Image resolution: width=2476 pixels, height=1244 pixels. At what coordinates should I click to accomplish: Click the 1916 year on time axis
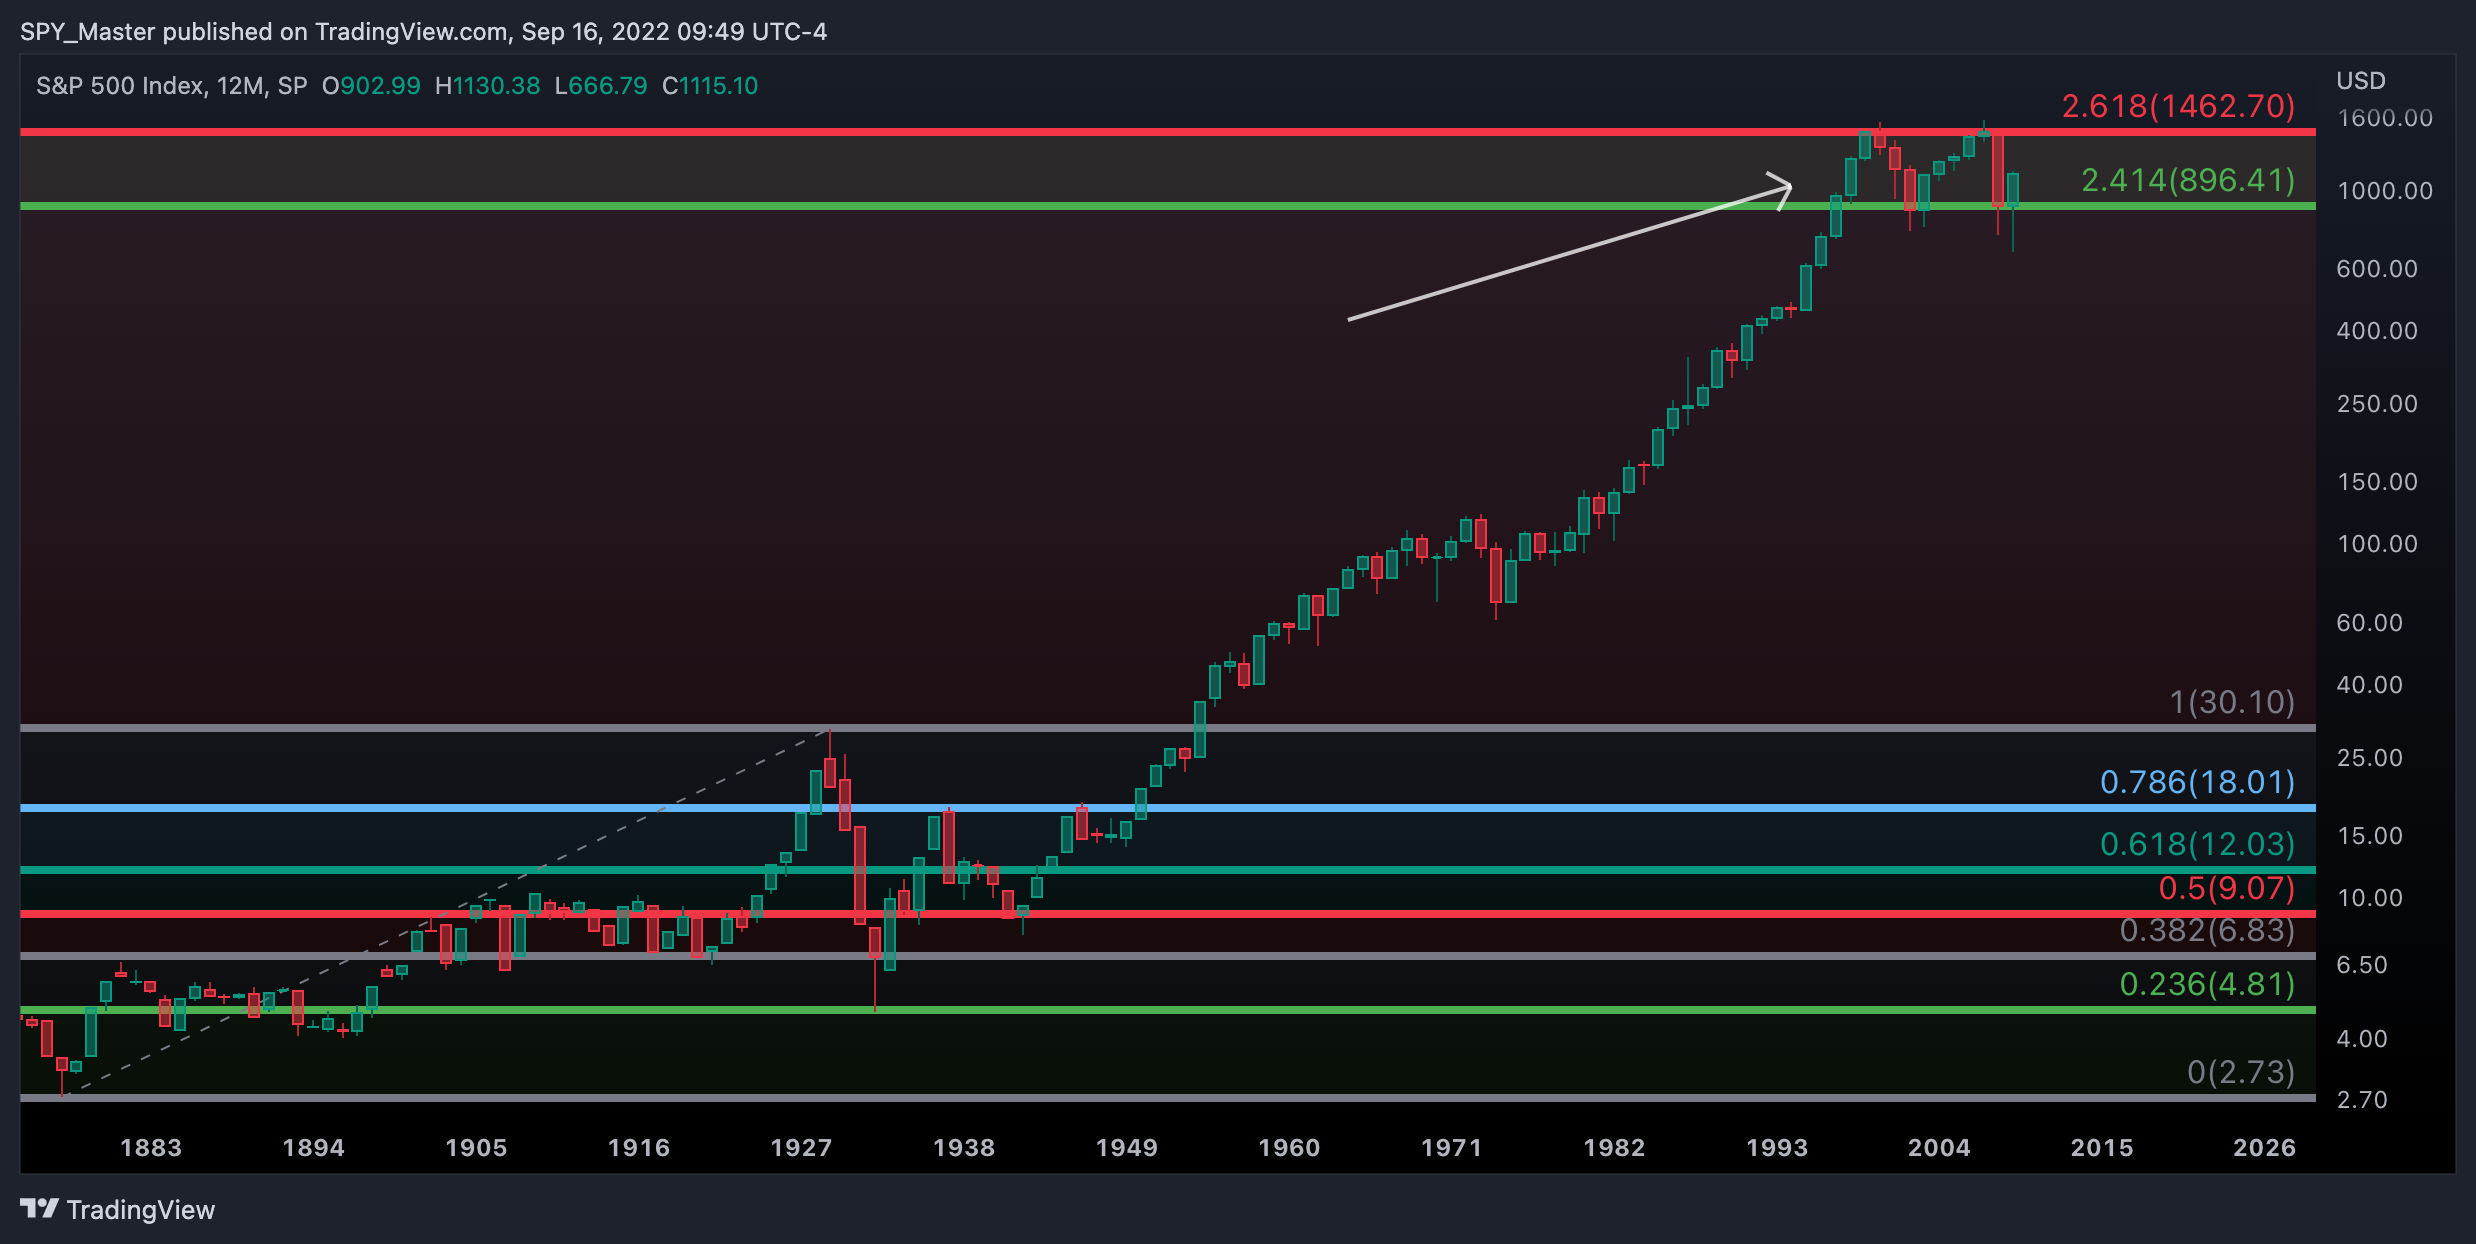click(x=639, y=1148)
